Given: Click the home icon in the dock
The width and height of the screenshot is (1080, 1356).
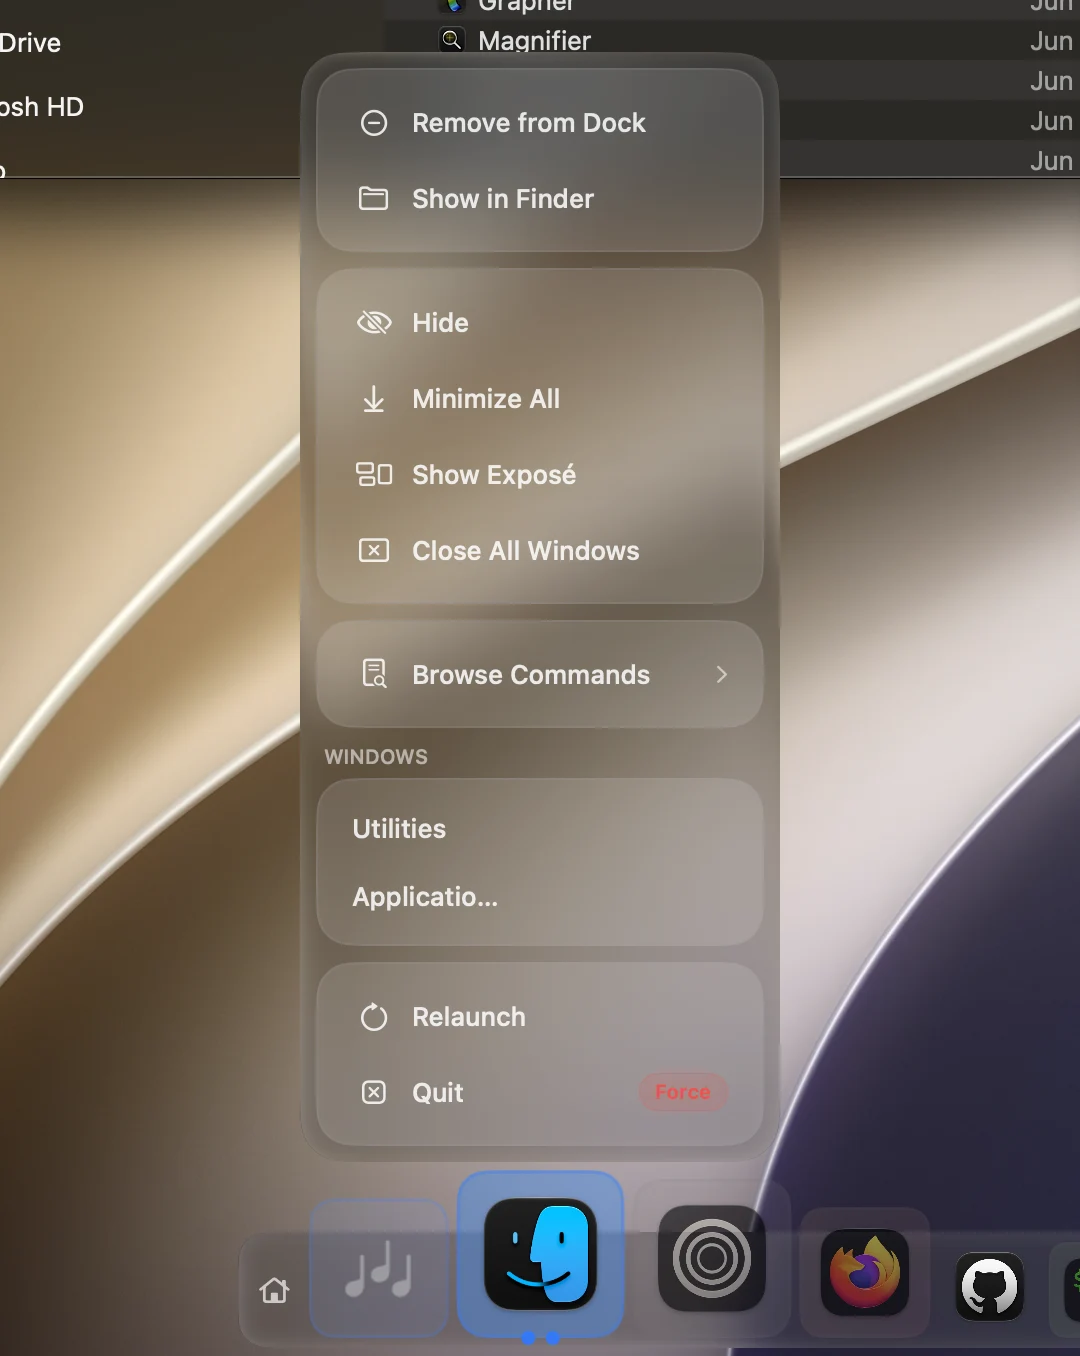Looking at the screenshot, I should [274, 1291].
